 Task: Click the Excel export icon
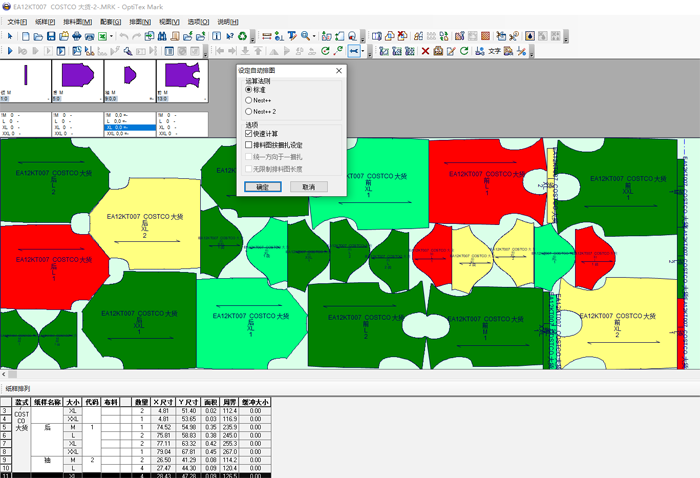103,37
